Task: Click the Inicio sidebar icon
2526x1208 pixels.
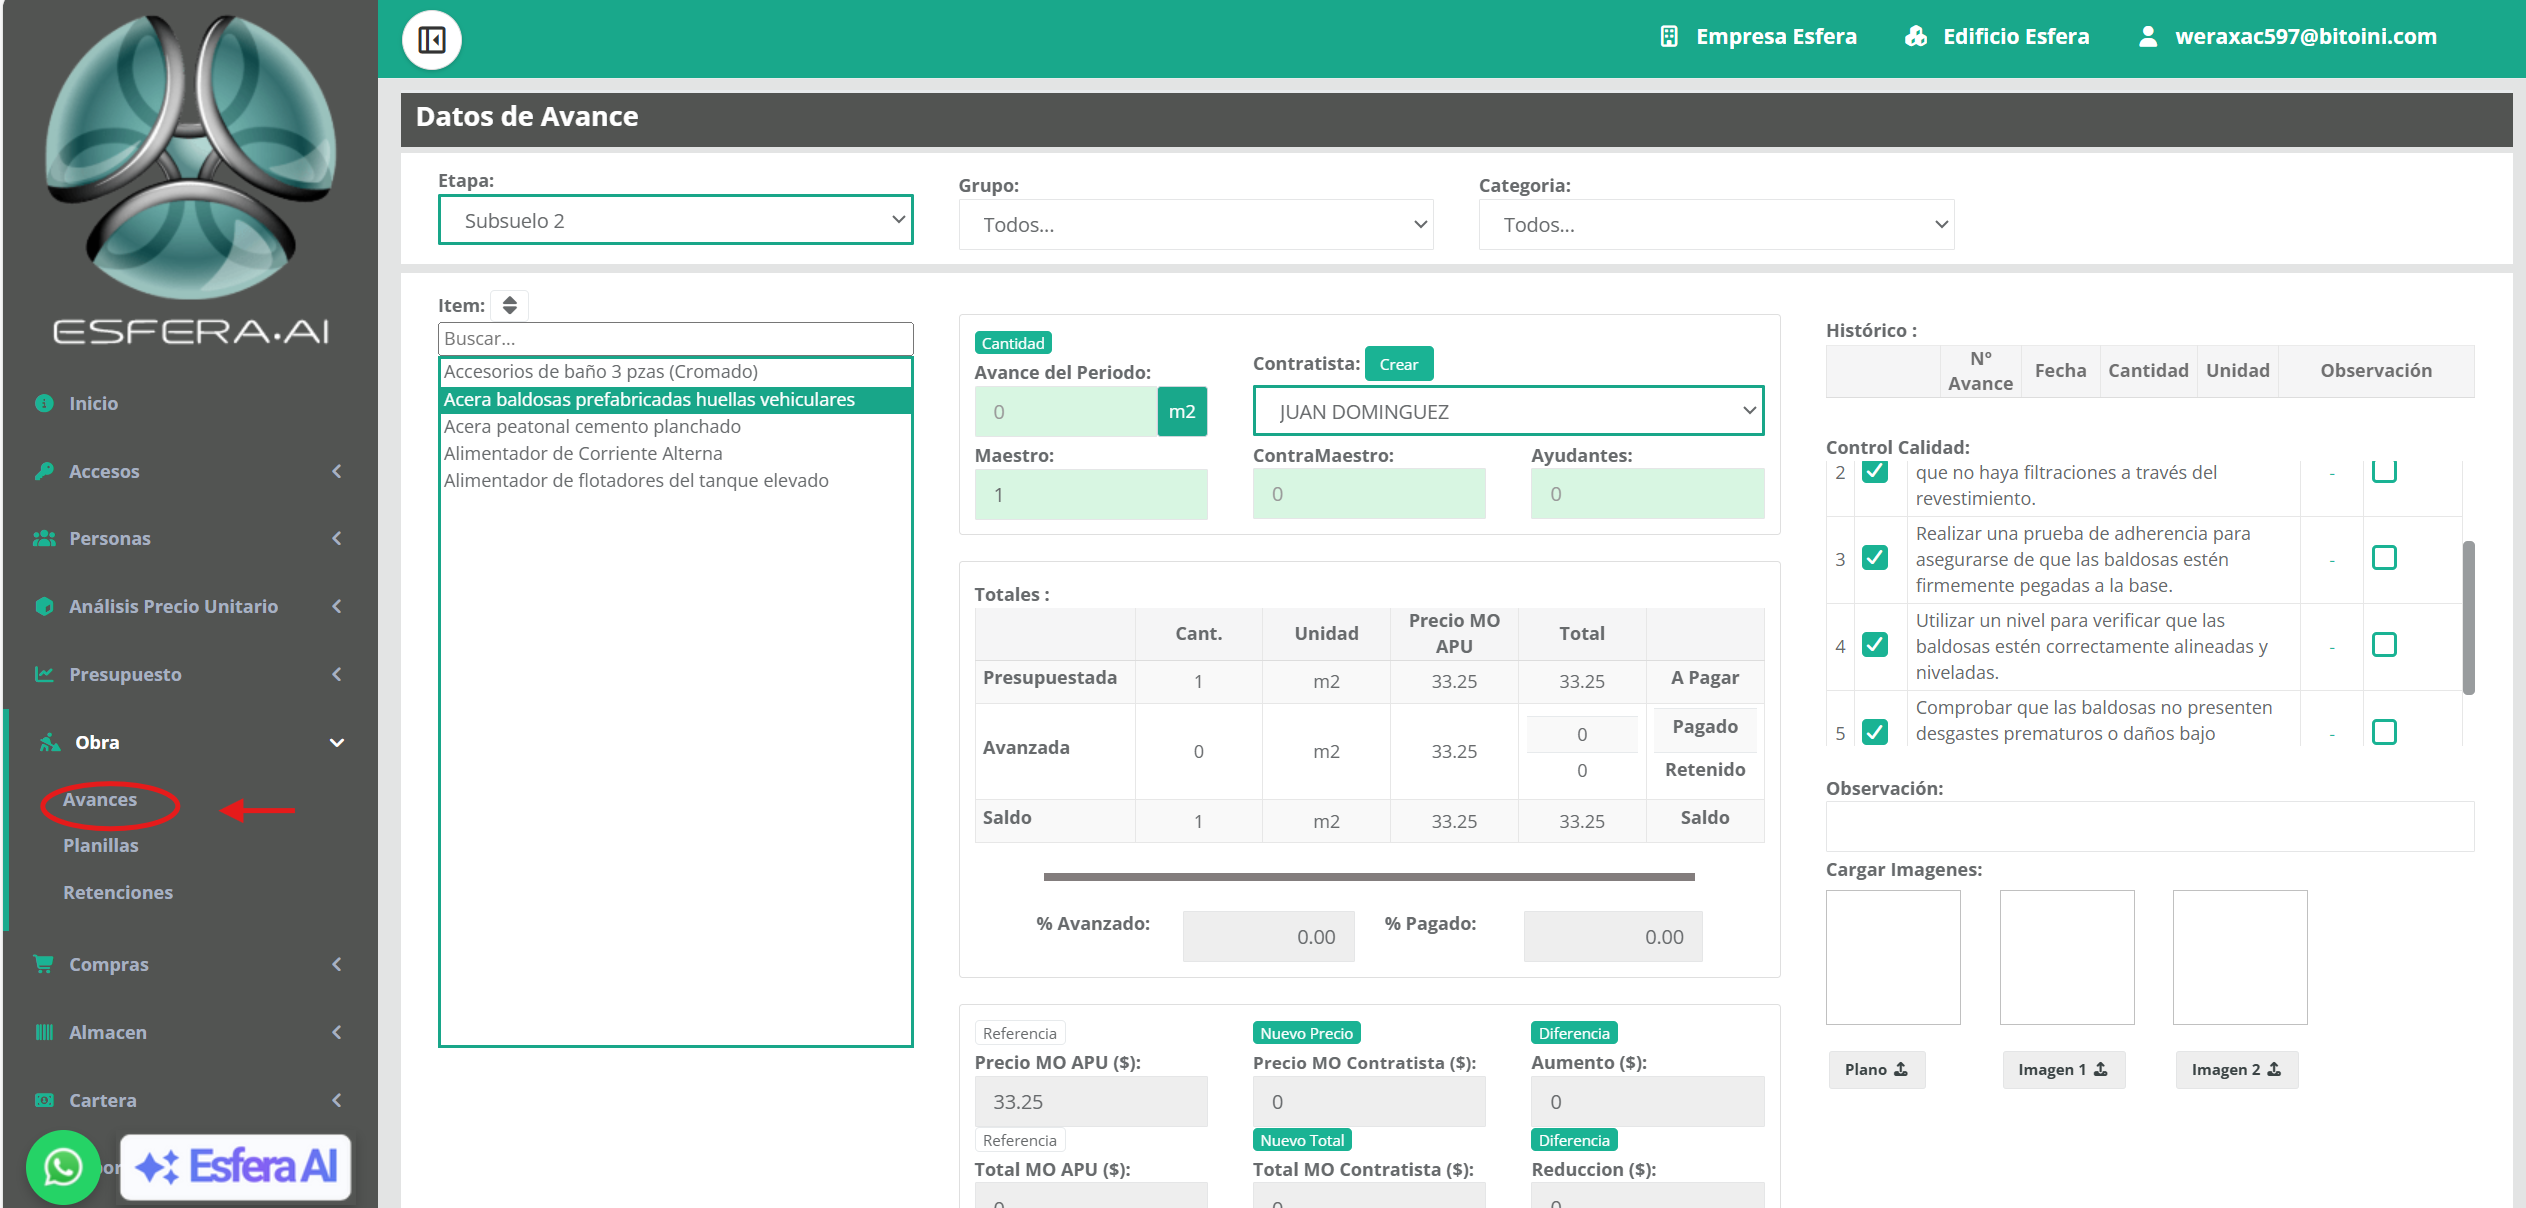Action: 44,403
